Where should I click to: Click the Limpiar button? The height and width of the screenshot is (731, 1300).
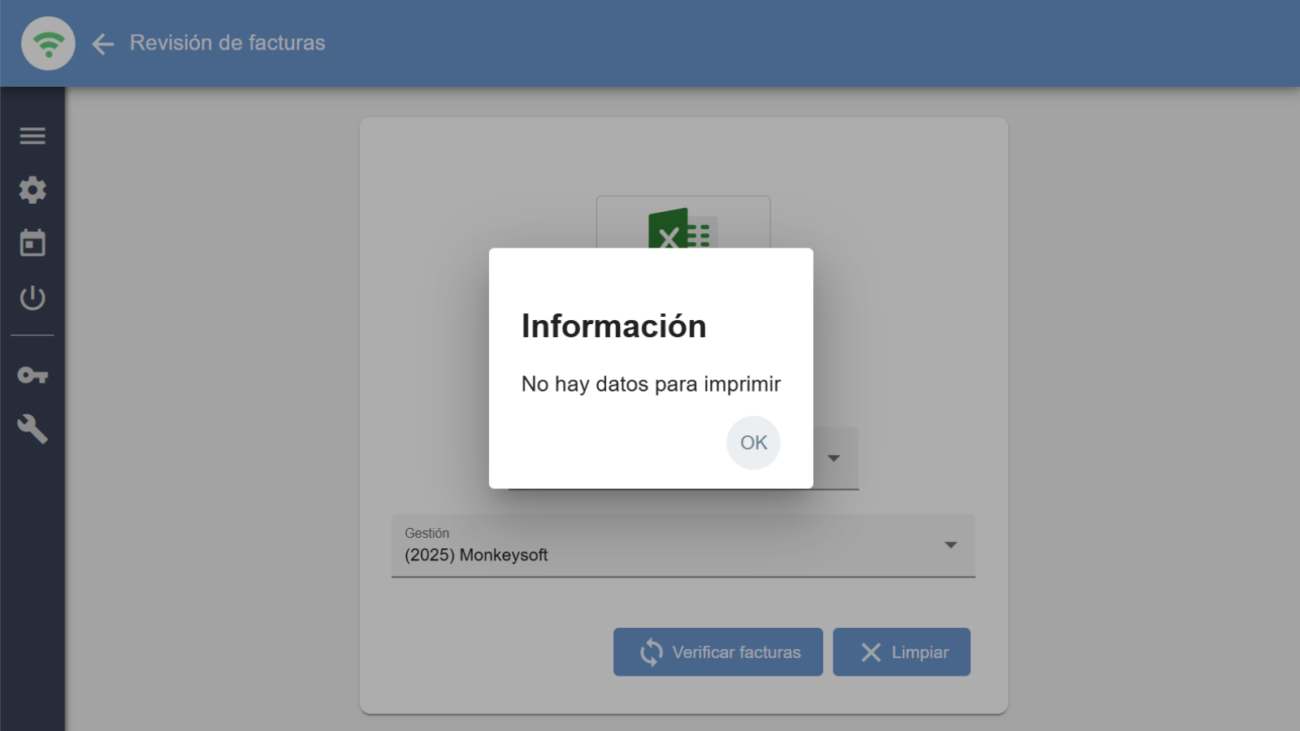coord(902,652)
